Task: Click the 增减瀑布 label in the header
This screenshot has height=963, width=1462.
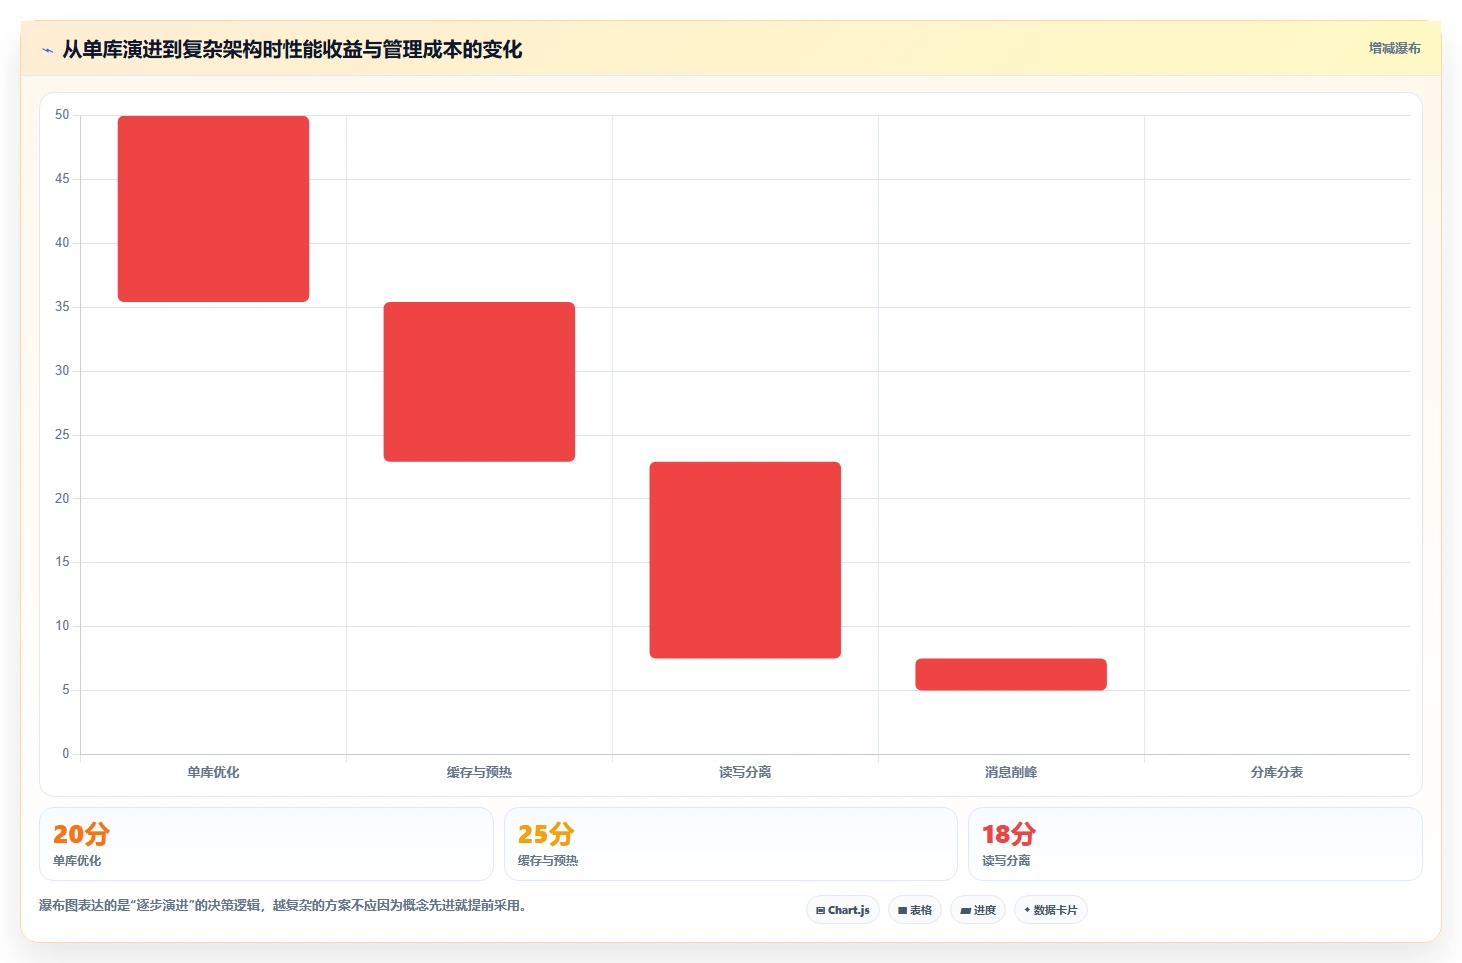Action: pyautogui.click(x=1394, y=48)
